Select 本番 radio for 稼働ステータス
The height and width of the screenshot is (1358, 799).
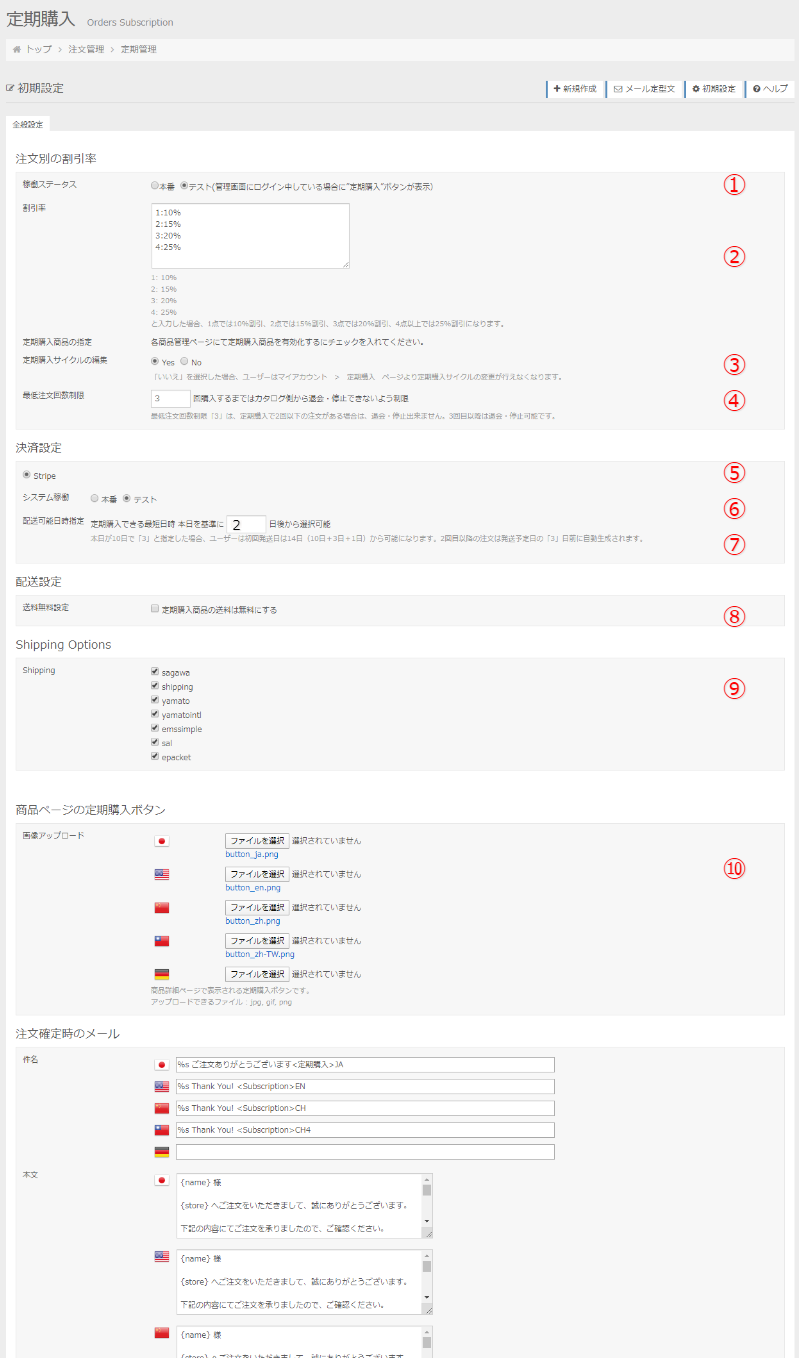click(x=154, y=185)
